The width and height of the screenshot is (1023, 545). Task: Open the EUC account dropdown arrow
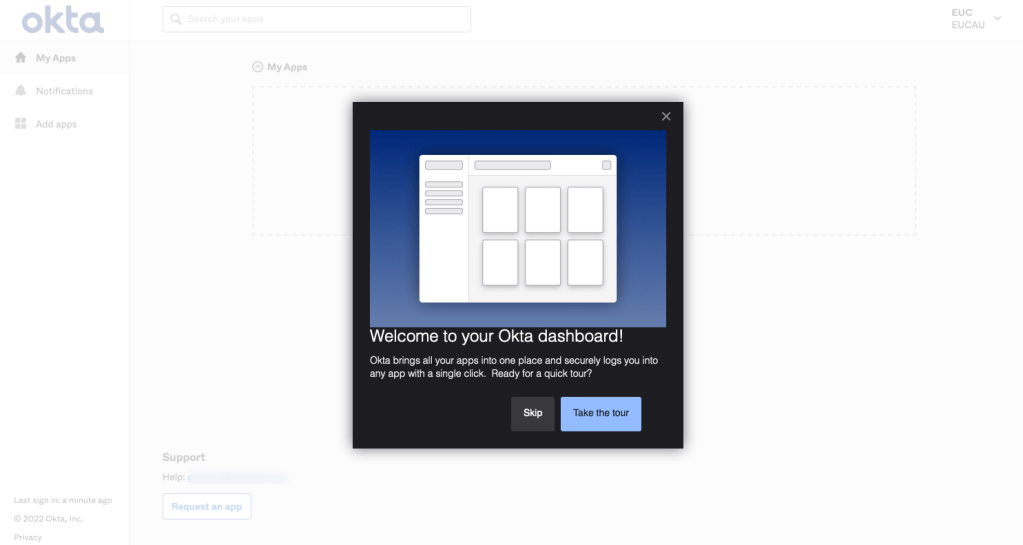[997, 18]
